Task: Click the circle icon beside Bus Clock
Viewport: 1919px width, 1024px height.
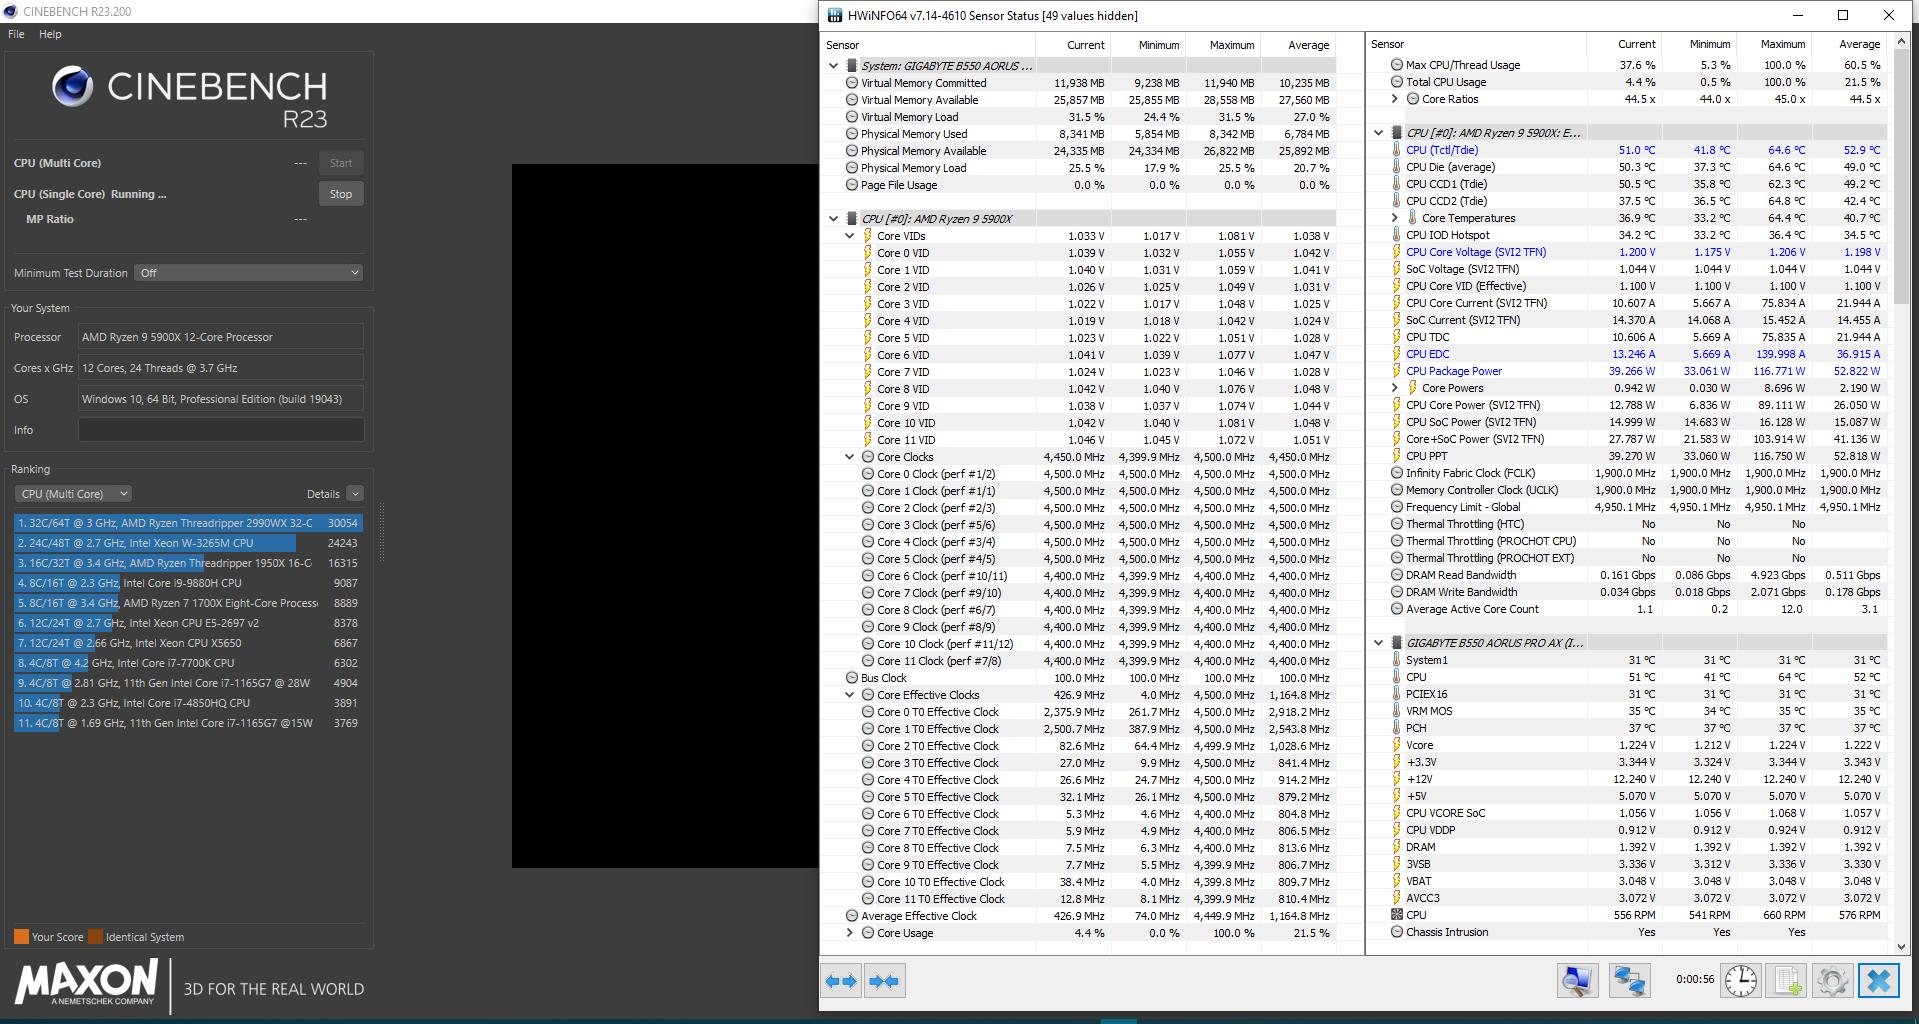Action: (x=852, y=678)
